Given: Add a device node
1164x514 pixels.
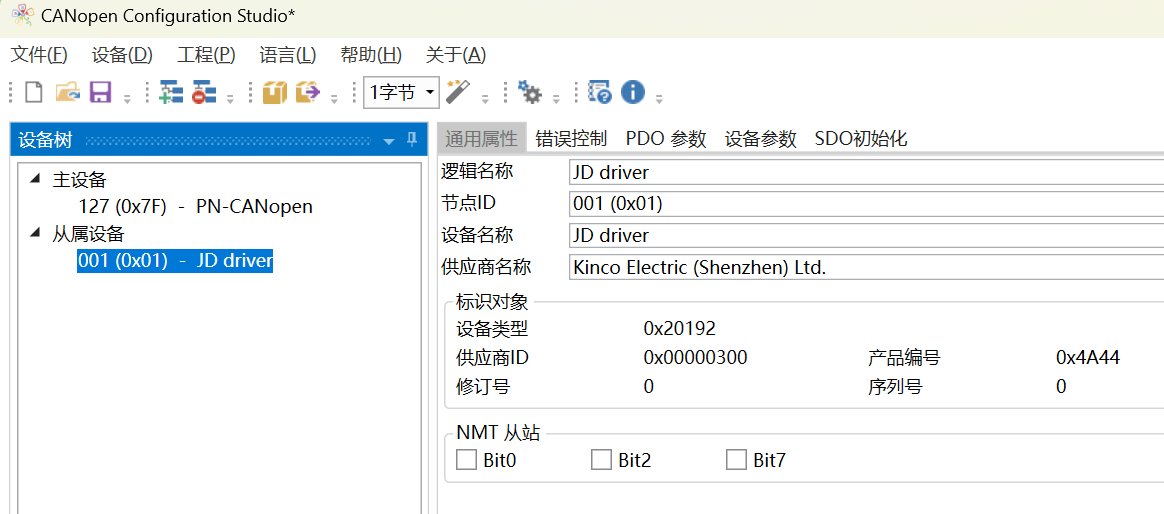Looking at the screenshot, I should coord(171,93).
